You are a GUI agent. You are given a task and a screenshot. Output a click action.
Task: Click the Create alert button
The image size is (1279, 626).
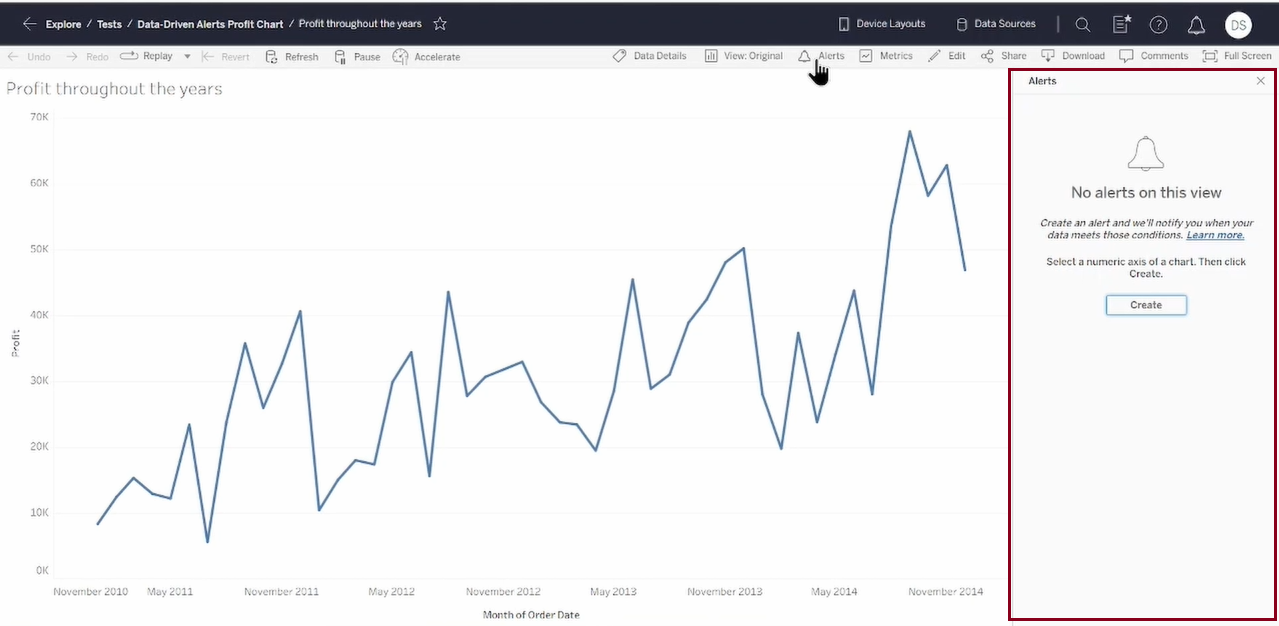(1146, 305)
